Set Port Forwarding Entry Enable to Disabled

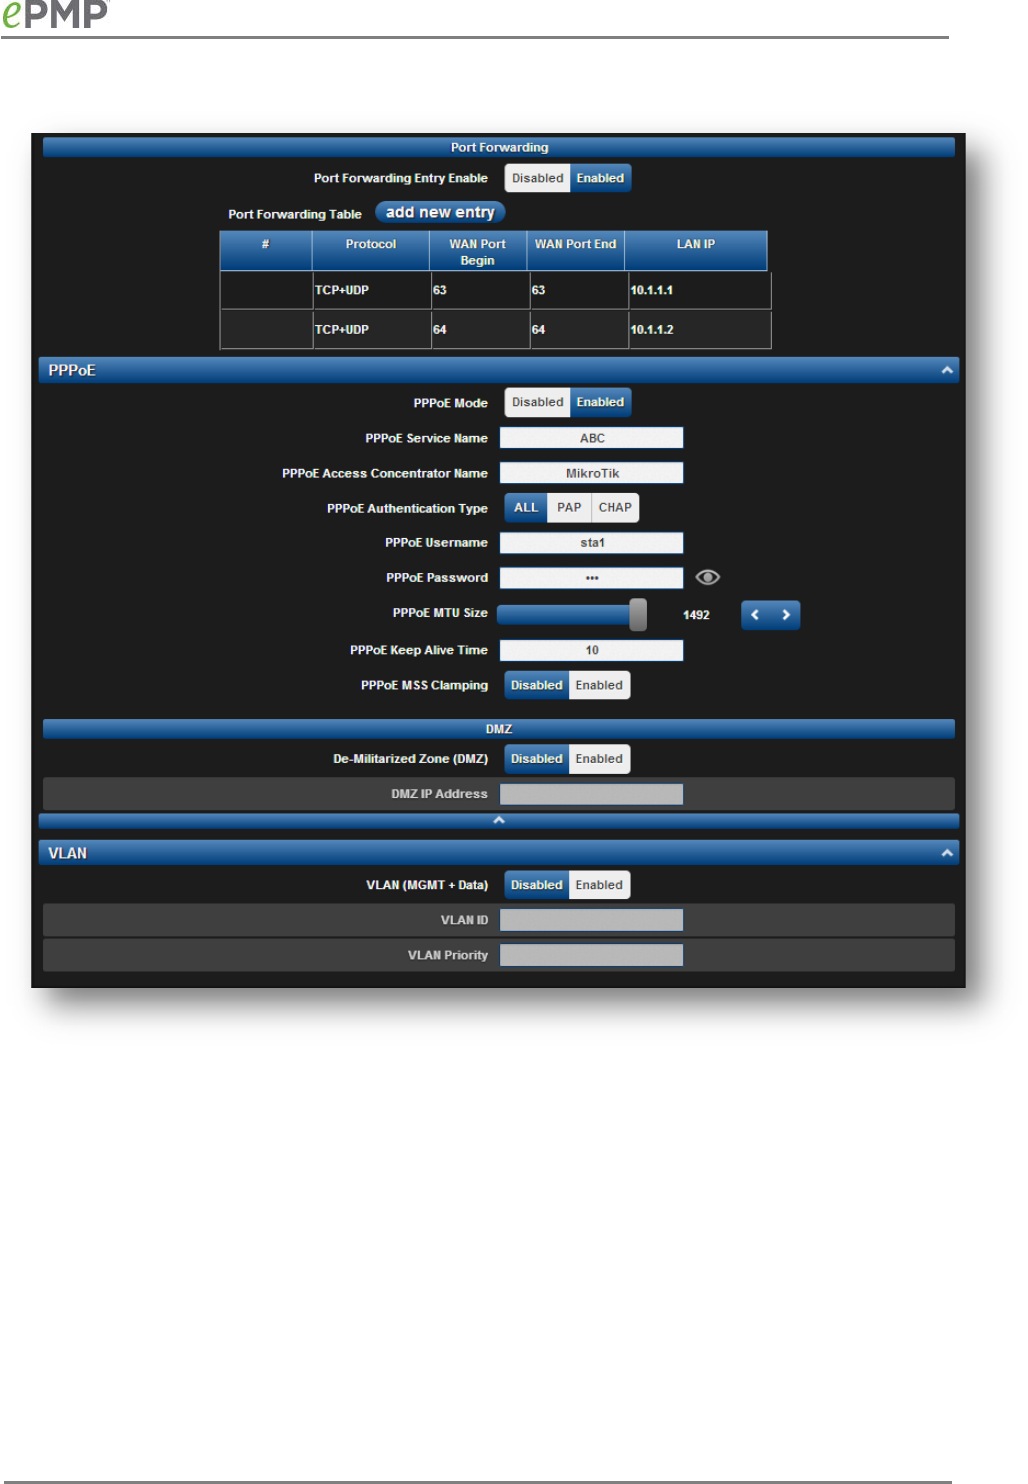pyautogui.click(x=537, y=178)
